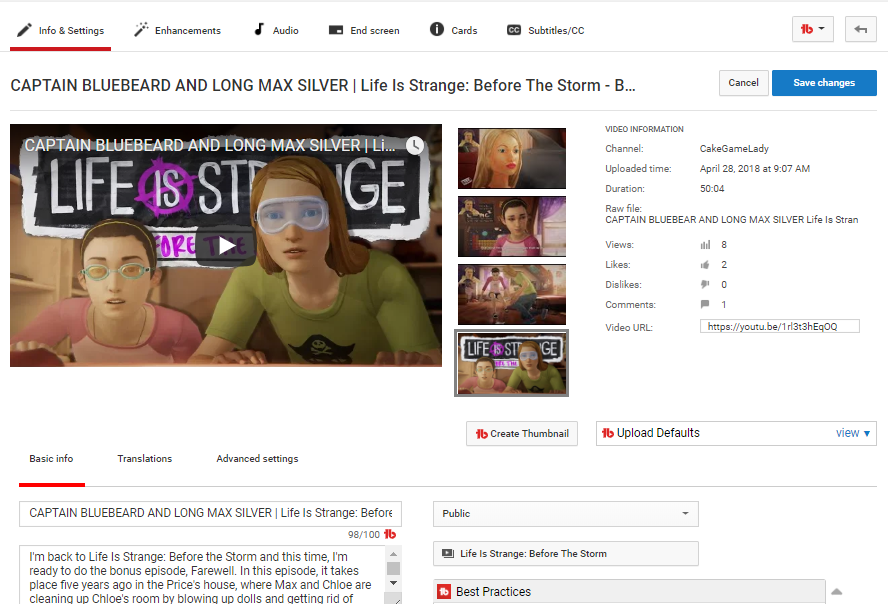888x604 pixels.
Task: Click the Views bar chart icon
Action: pos(705,245)
